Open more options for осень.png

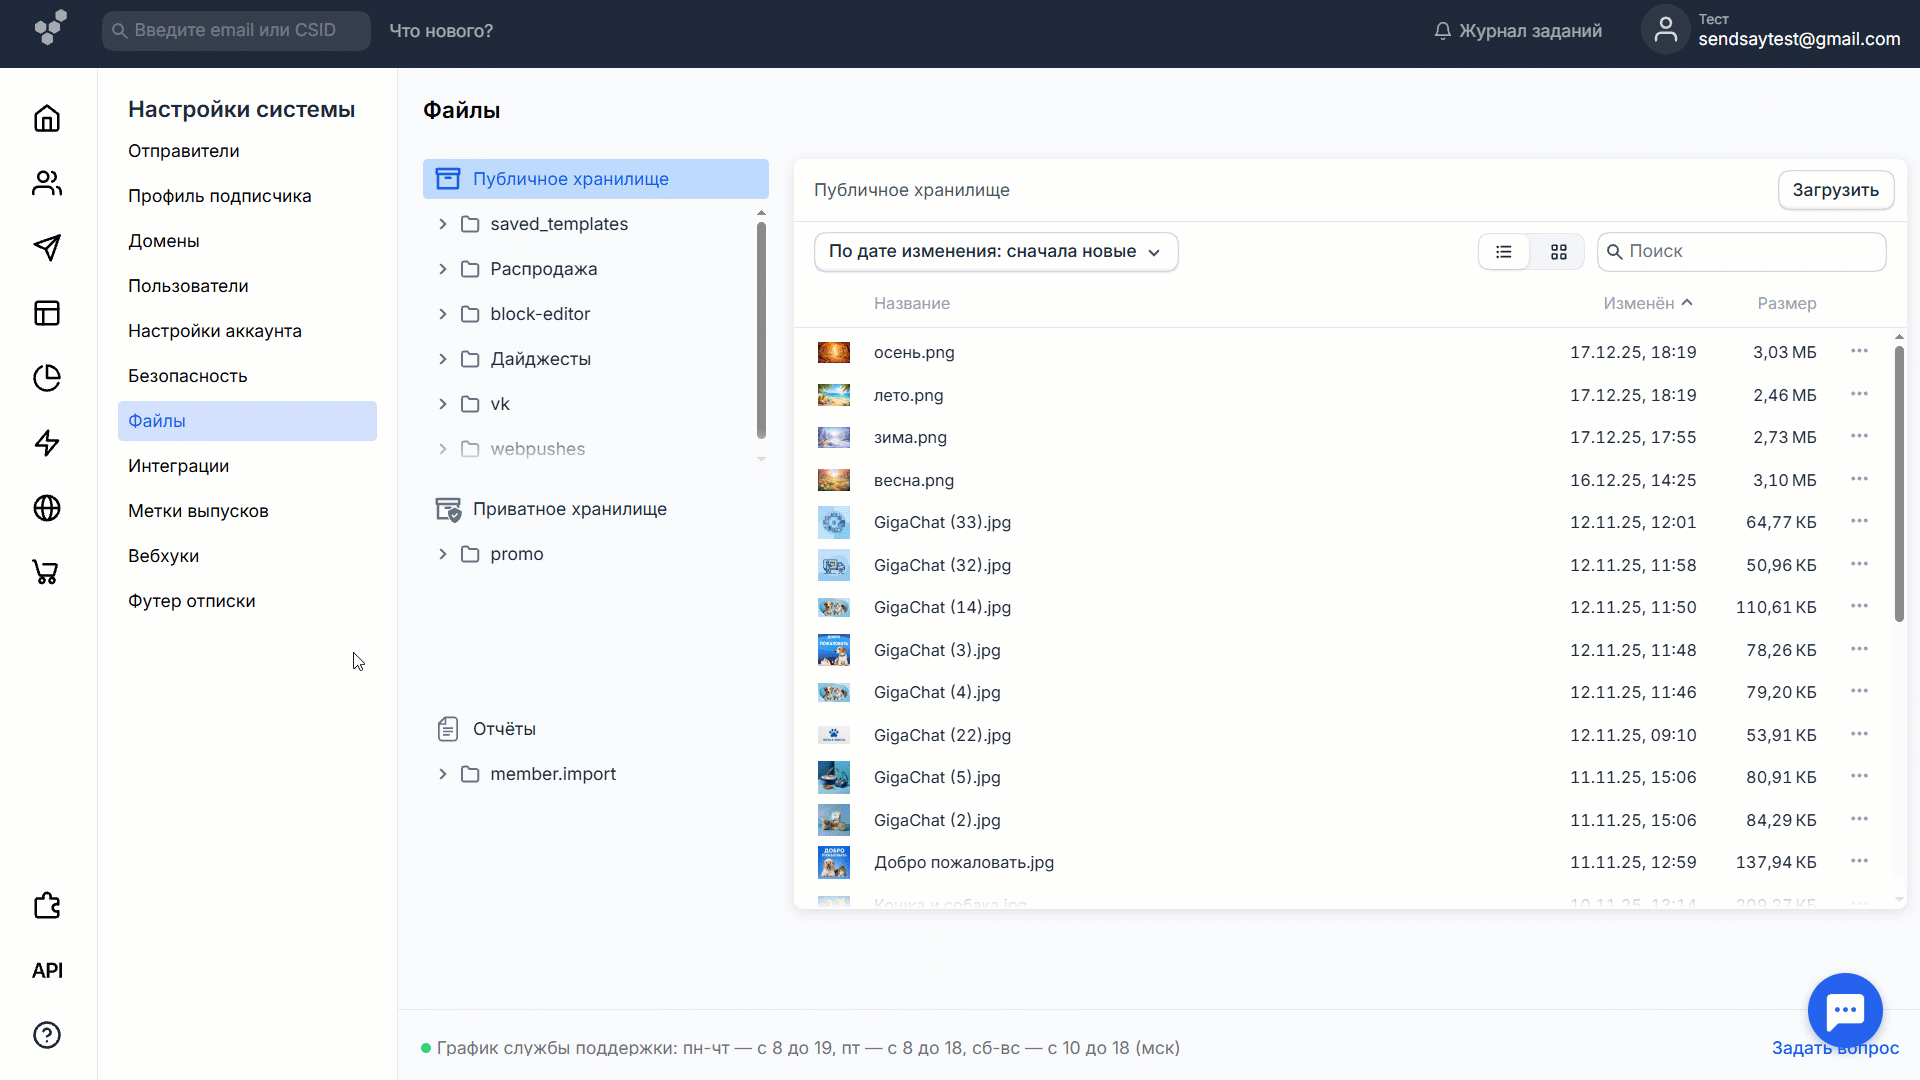(1859, 351)
